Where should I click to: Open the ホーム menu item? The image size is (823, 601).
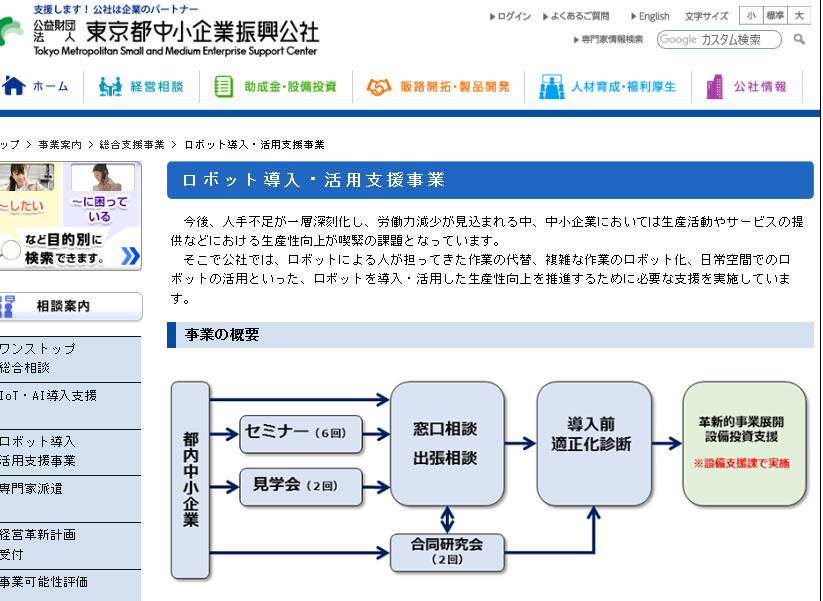coord(50,86)
